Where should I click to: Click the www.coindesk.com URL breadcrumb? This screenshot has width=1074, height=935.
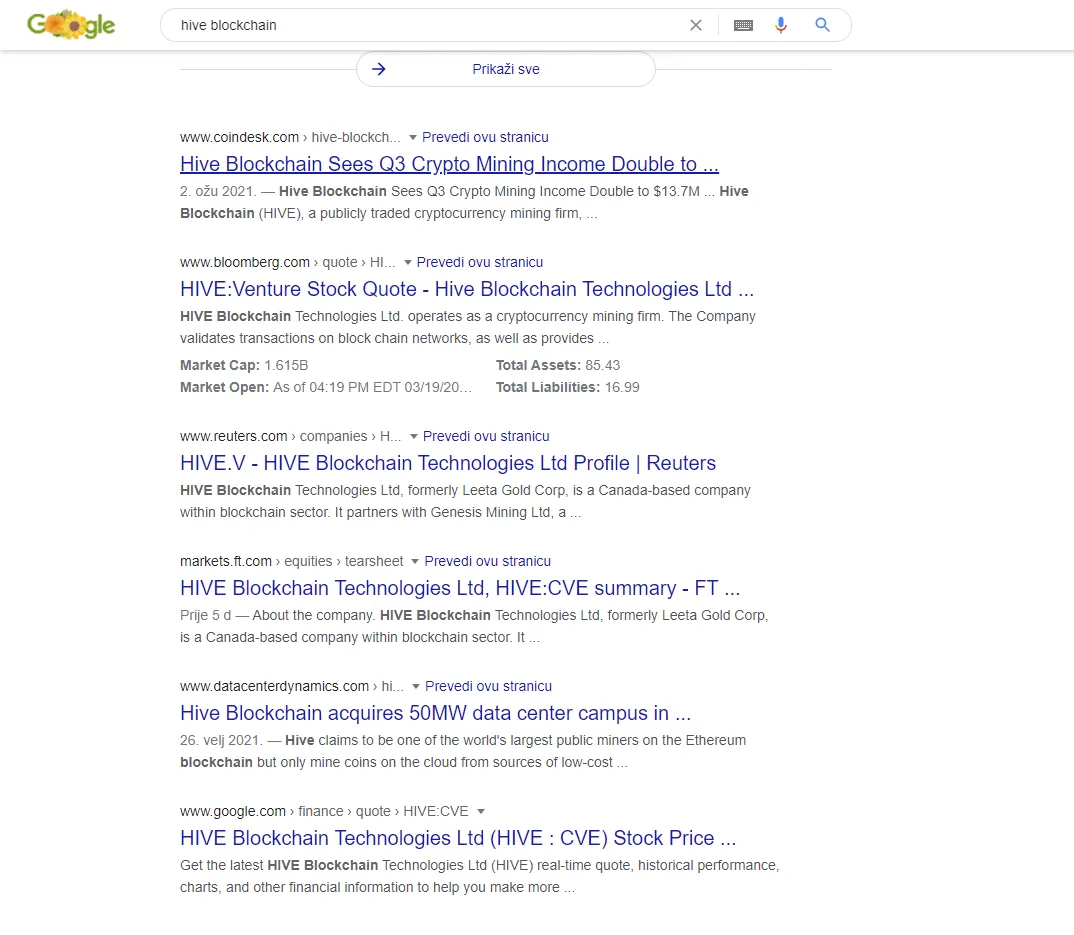coord(290,137)
